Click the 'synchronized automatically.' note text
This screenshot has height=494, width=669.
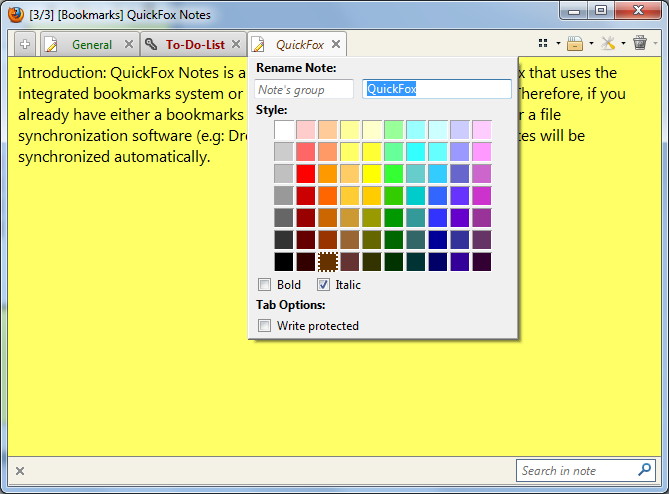pos(114,157)
